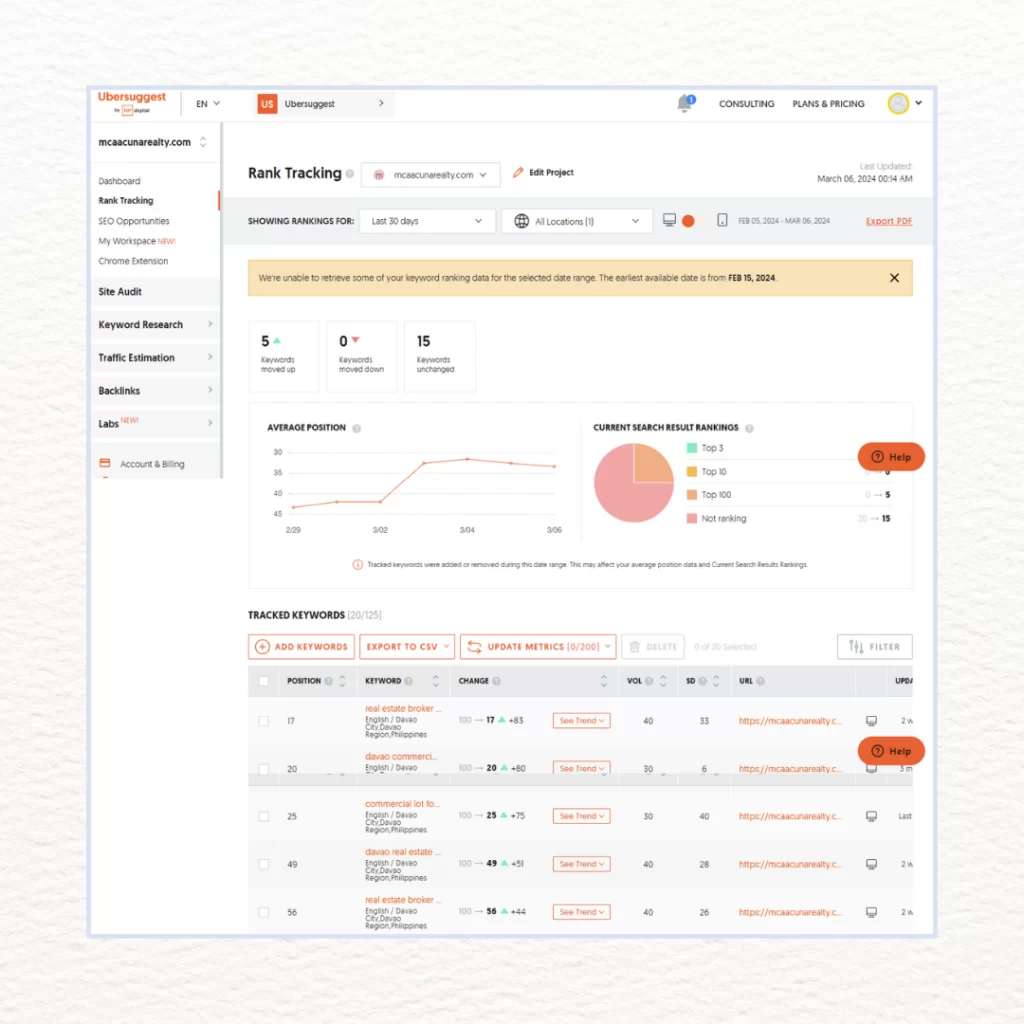Open SEO Opportunities in sidebar
The width and height of the screenshot is (1024, 1024).
[134, 221]
